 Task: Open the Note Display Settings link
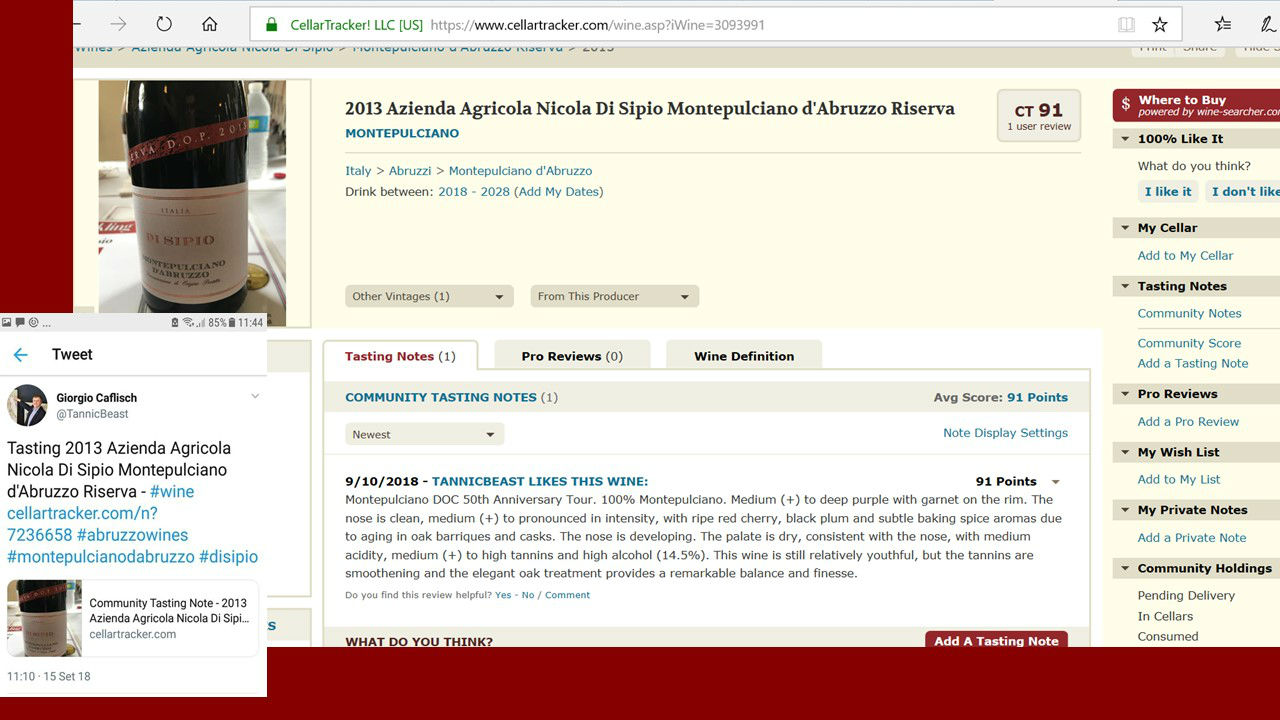[1005, 433]
